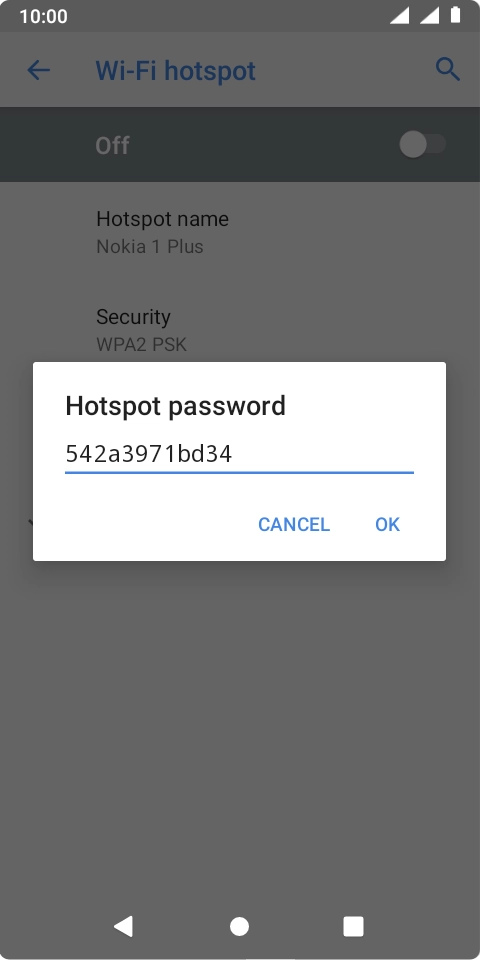Viewport: 480px width, 960px height.
Task: Tap the battery icon in status bar
Action: (x=456, y=15)
